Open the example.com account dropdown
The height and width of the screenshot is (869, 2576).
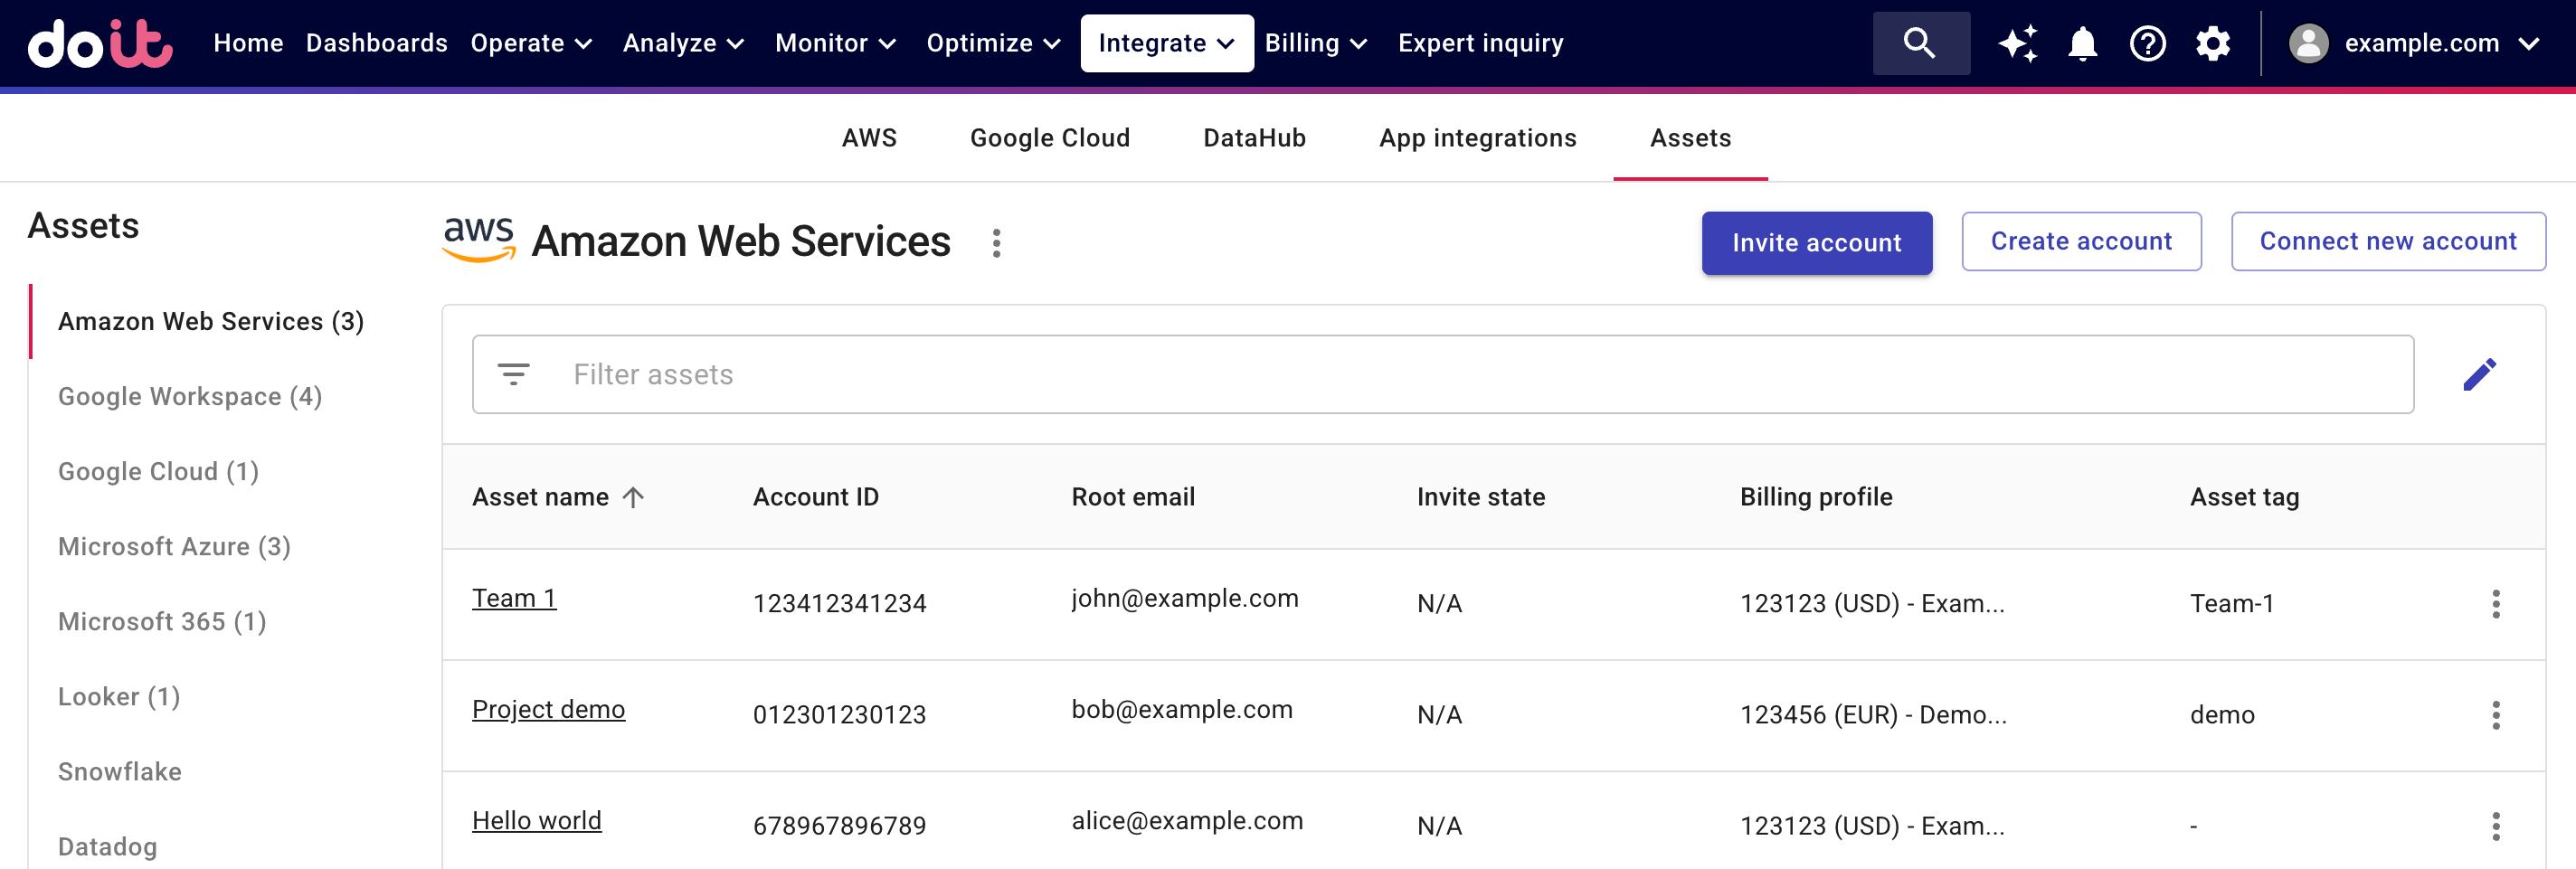[2414, 43]
